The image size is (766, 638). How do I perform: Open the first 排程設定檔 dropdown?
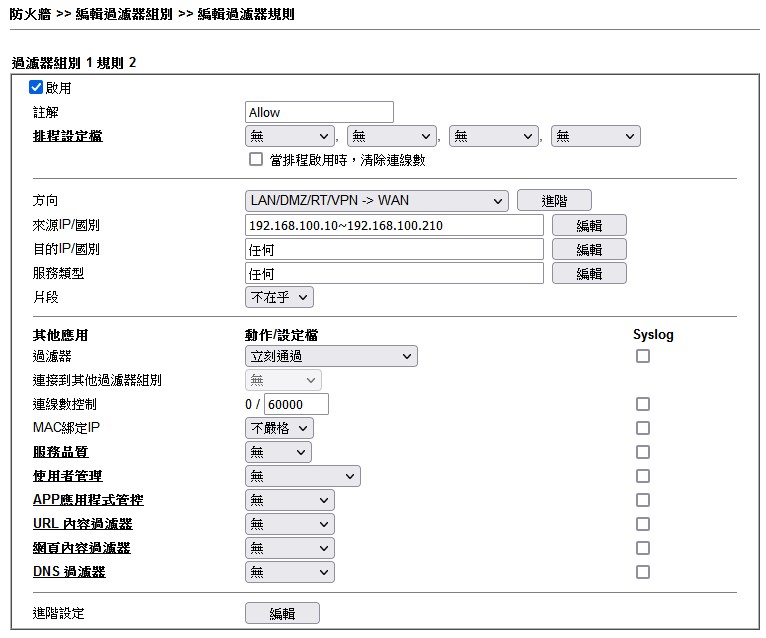290,136
